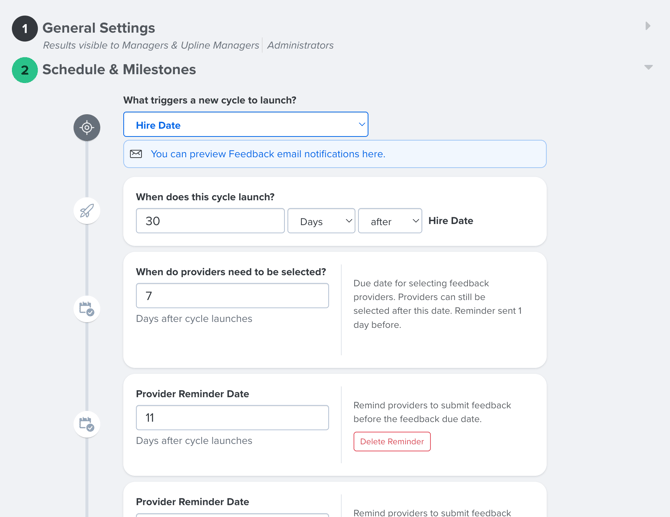This screenshot has width=670, height=517.
Task: Click the cycle launch input showing 30
Action: (210, 221)
